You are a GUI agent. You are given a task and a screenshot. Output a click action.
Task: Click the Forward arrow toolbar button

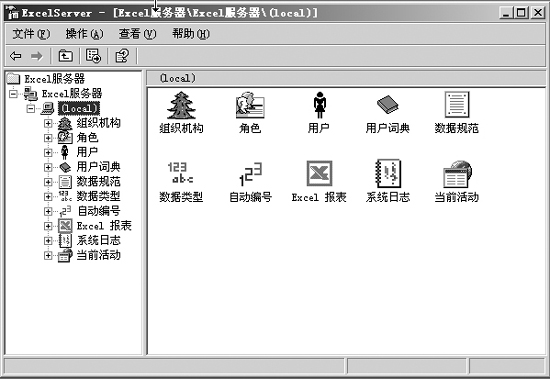pyautogui.click(x=36, y=55)
